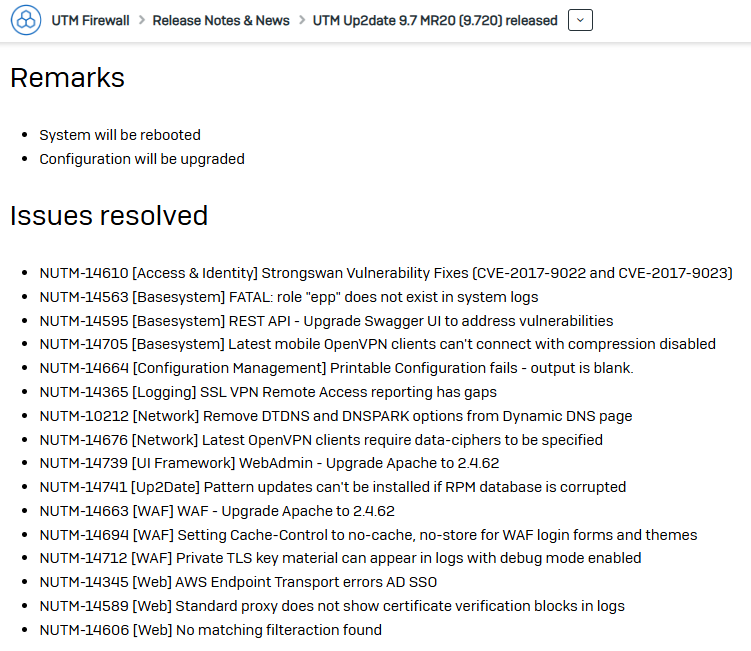The image size is (751, 651).
Task: Click the NUTM-14595 Swagger UI upgrade entry
Action: (326, 321)
